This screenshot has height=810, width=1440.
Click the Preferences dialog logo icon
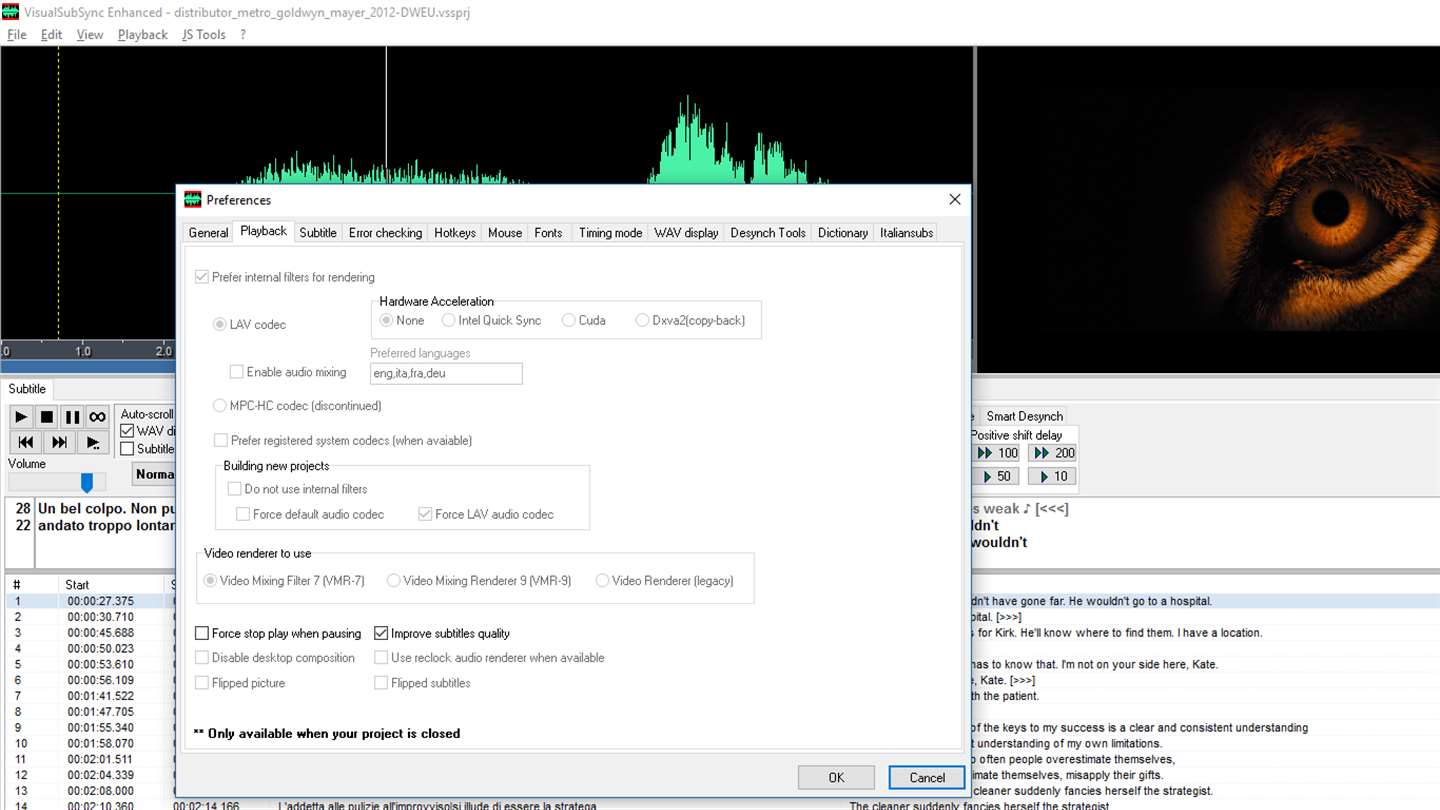(x=193, y=200)
